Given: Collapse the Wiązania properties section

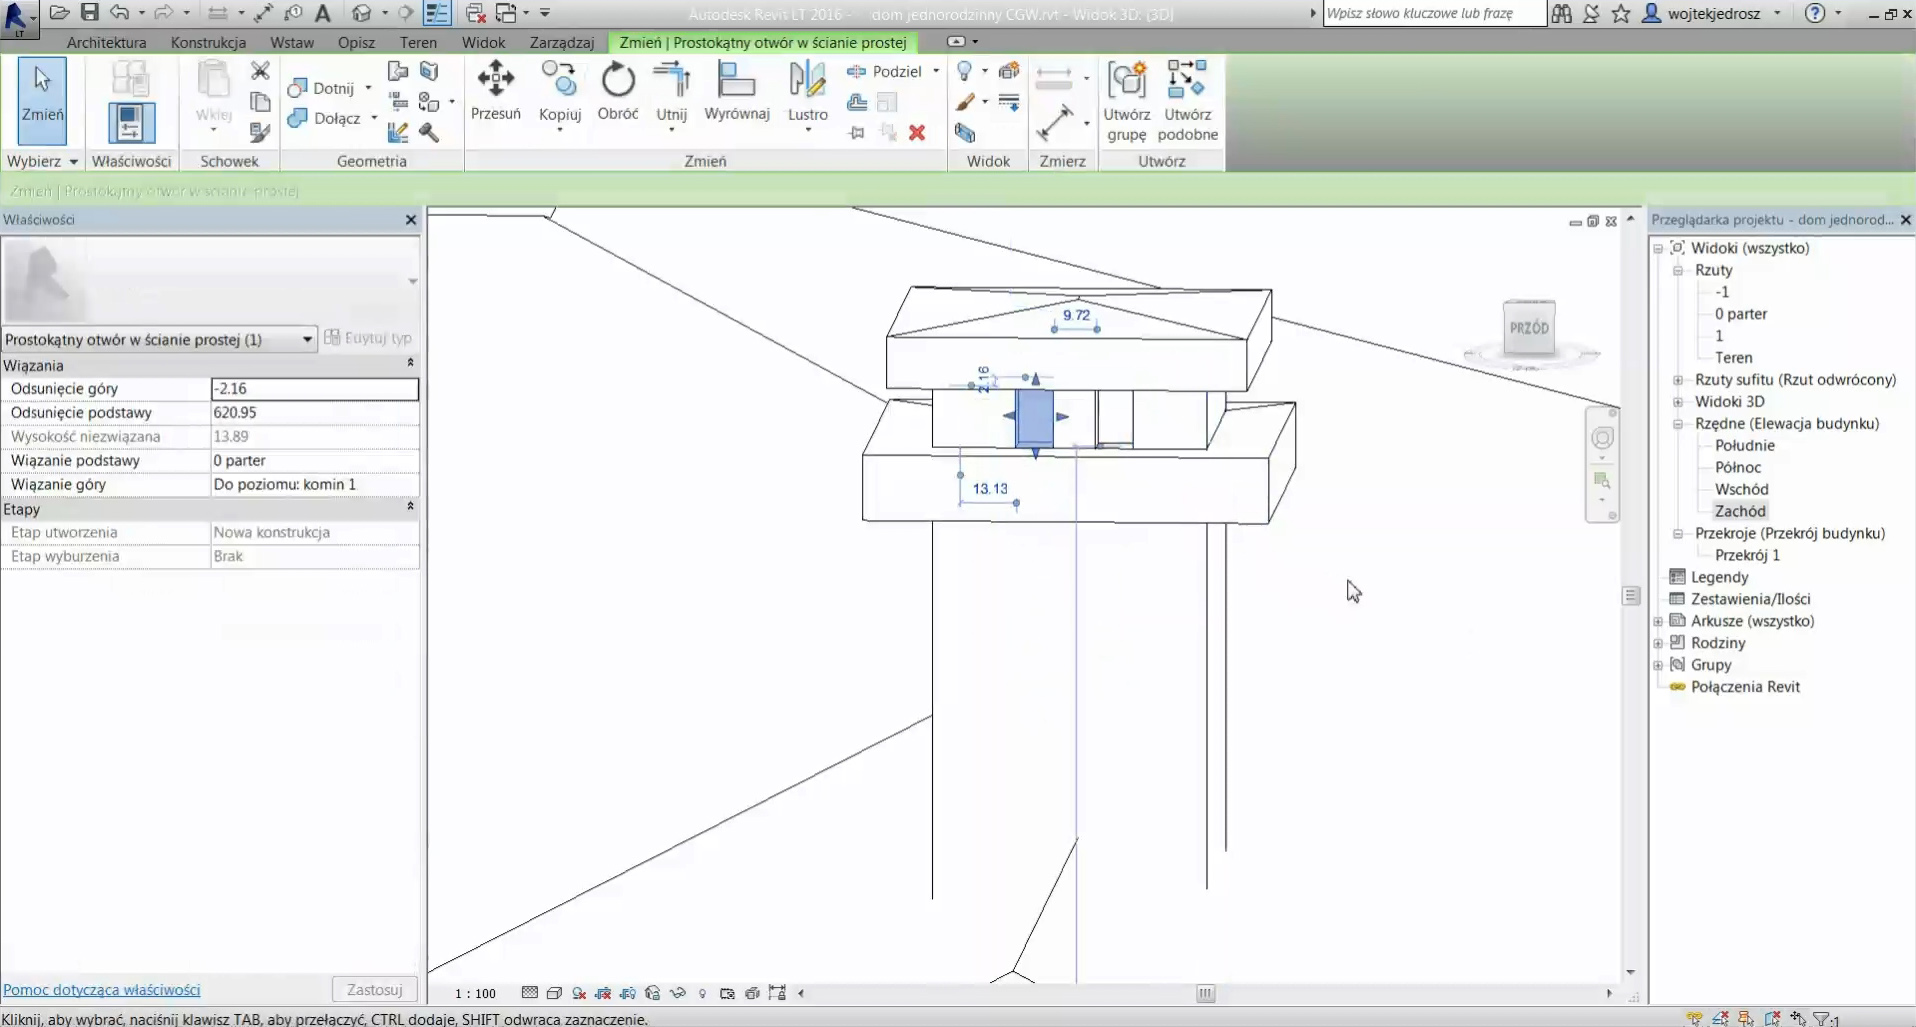Looking at the screenshot, I should [410, 364].
